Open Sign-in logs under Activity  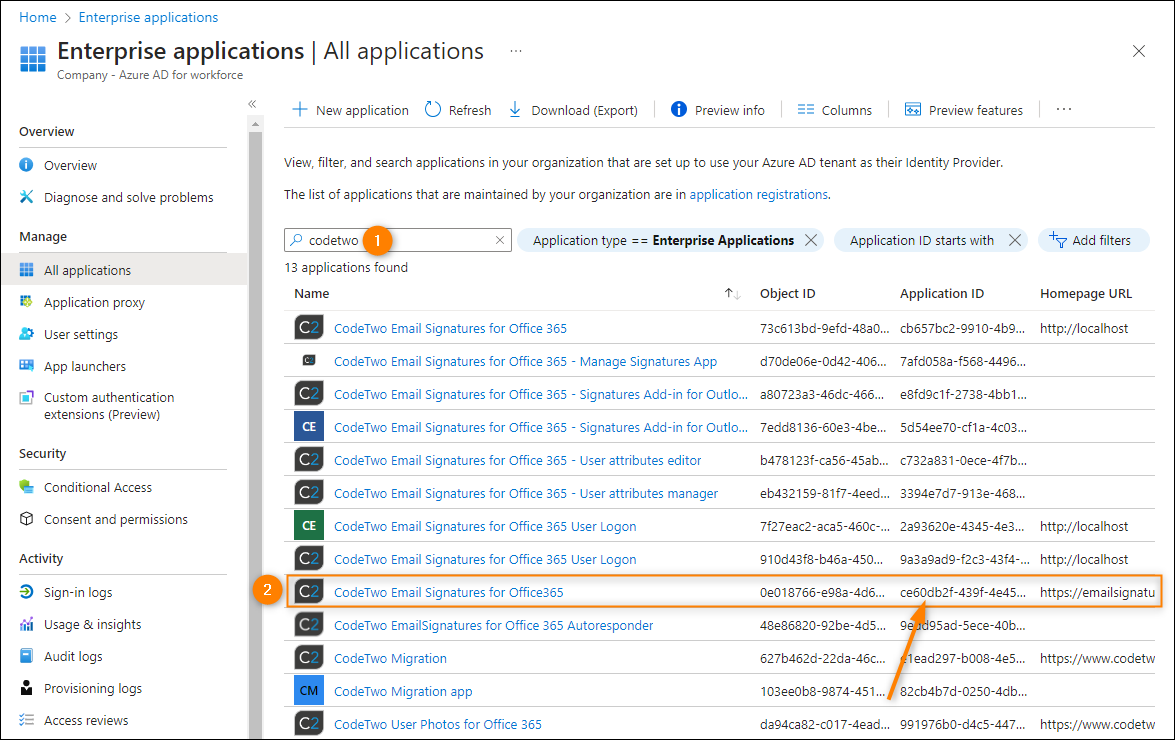(78, 592)
